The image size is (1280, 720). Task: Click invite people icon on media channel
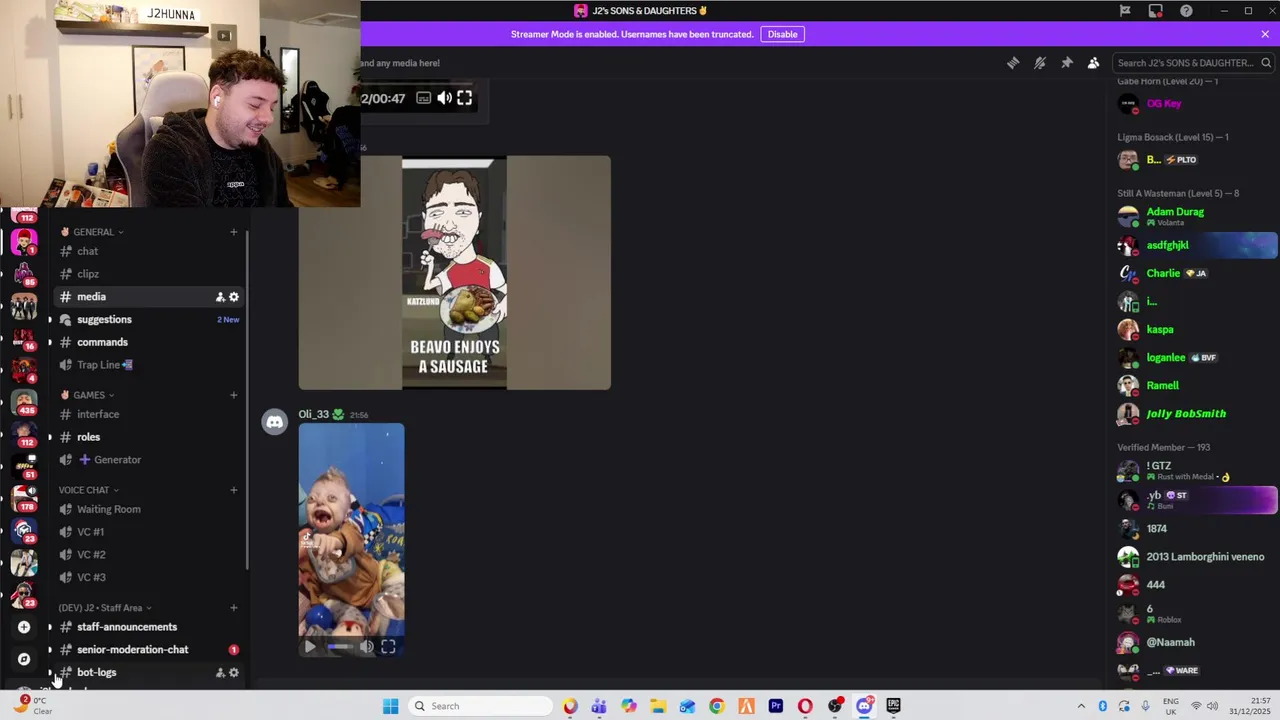click(220, 297)
